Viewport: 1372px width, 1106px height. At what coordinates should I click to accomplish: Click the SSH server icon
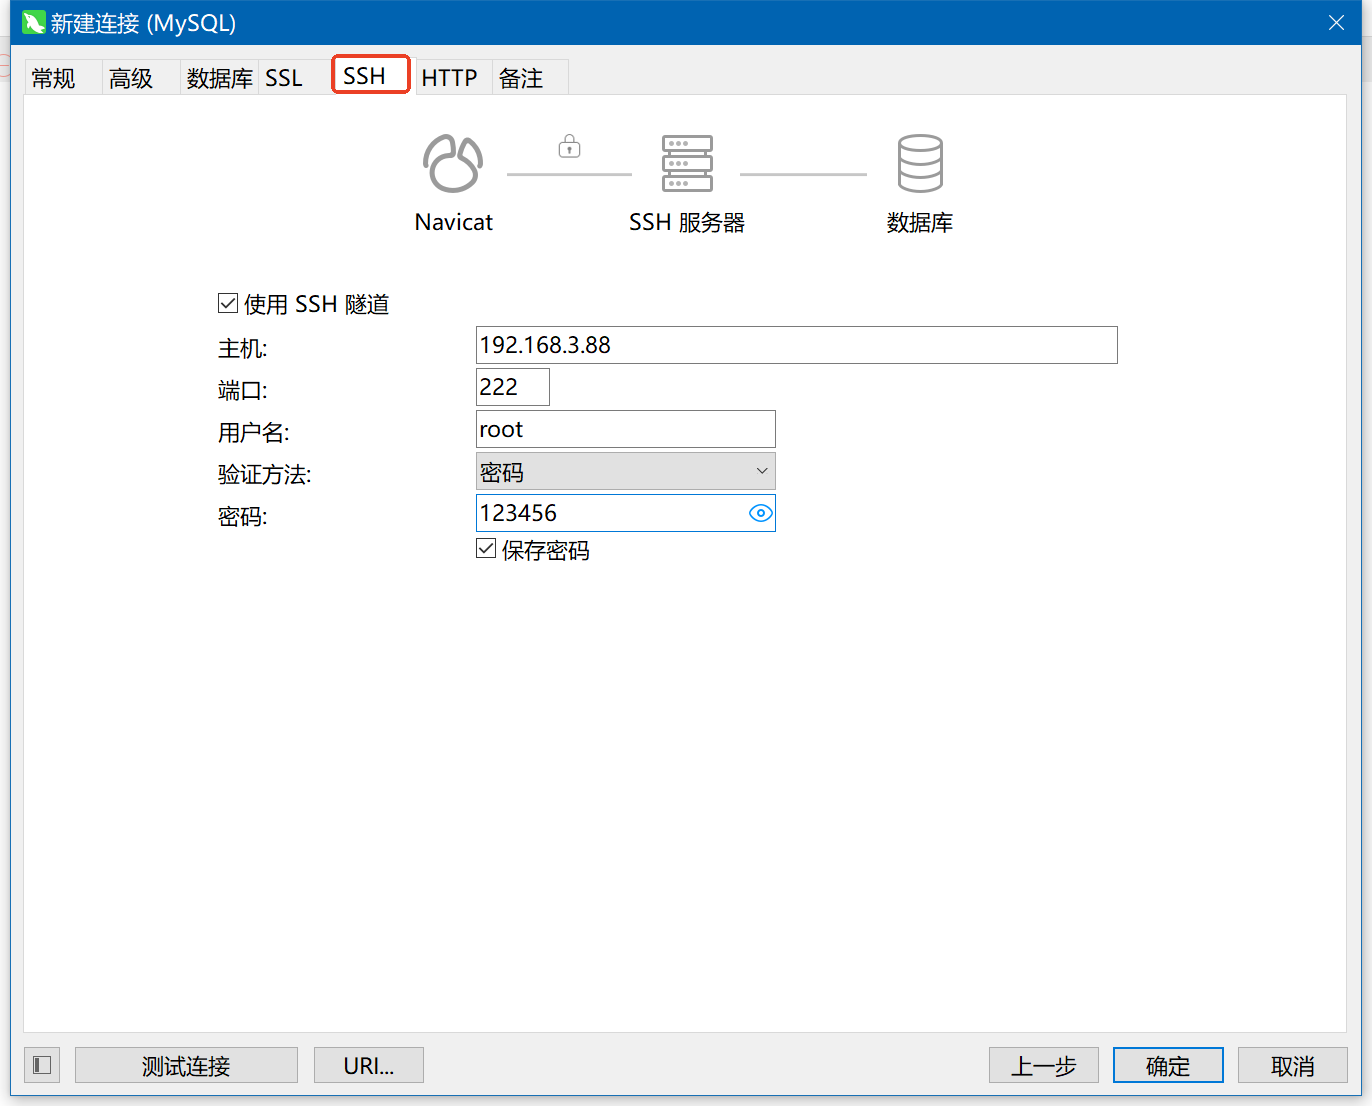tap(687, 163)
